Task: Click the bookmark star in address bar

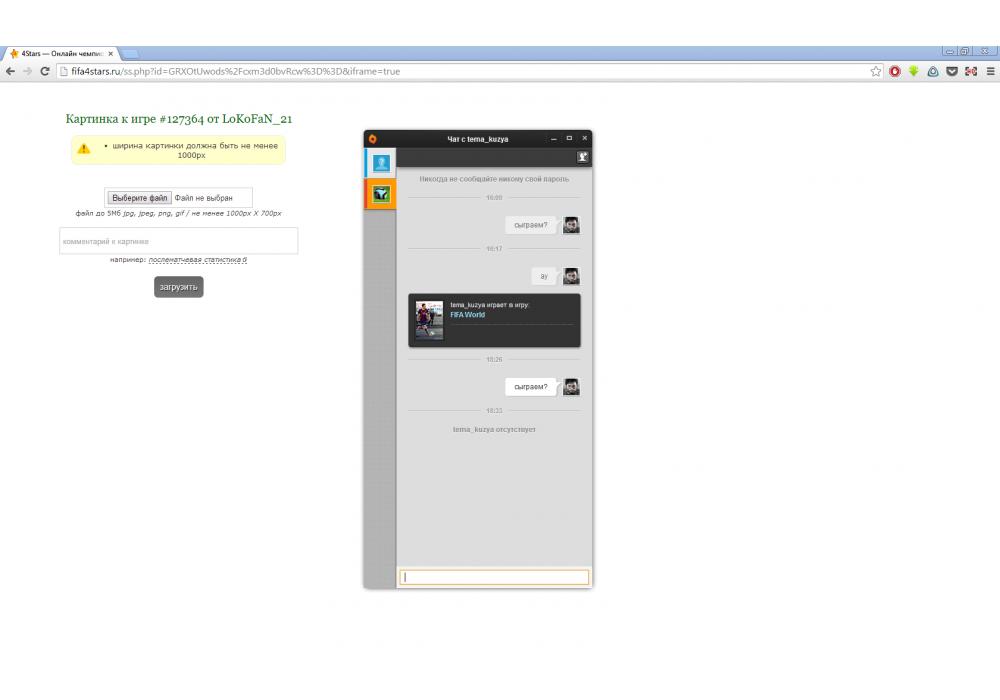Action: (876, 71)
